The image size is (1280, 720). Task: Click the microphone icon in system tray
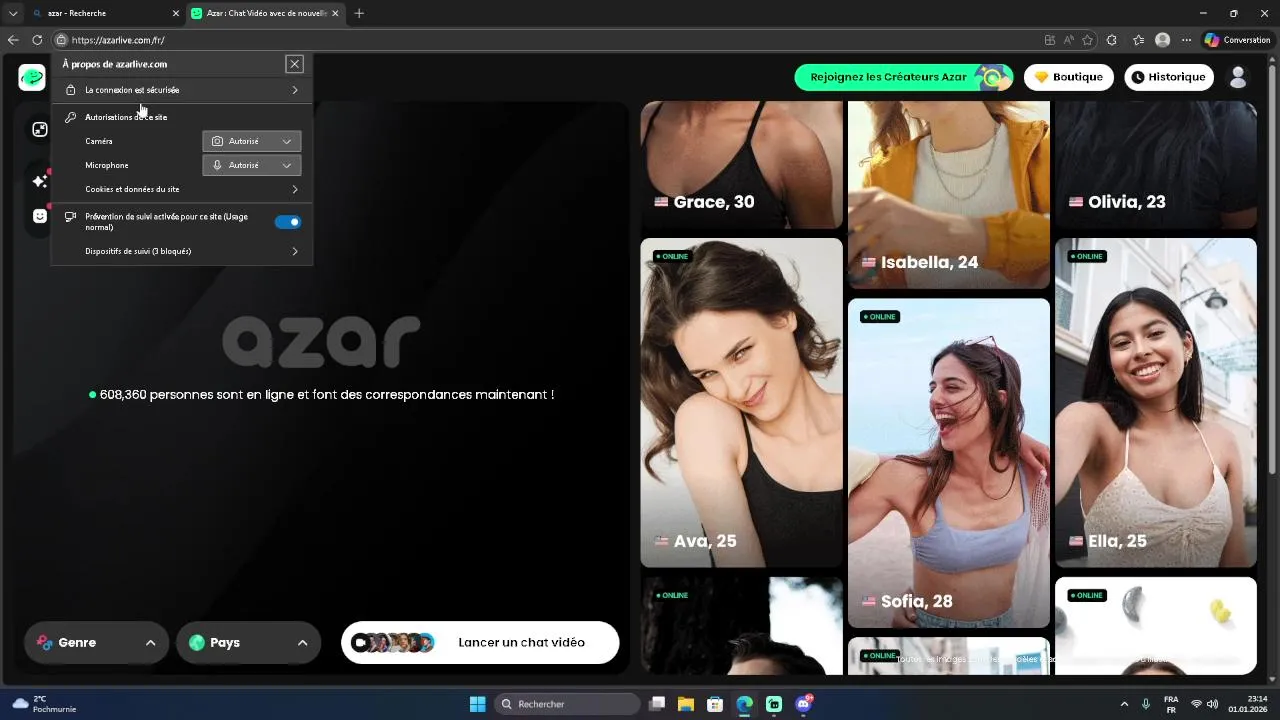1146,704
